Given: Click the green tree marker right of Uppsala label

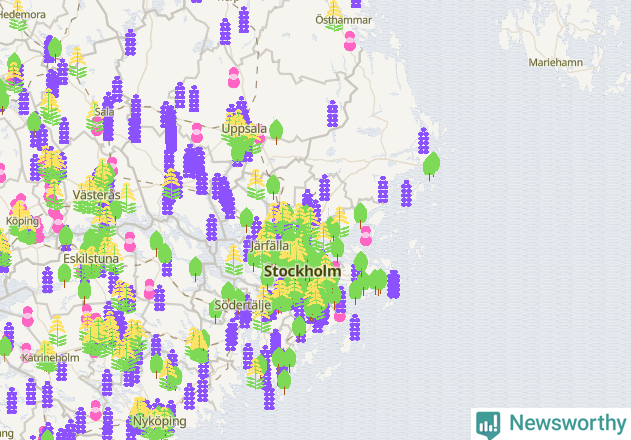Looking at the screenshot, I should pos(276,131).
